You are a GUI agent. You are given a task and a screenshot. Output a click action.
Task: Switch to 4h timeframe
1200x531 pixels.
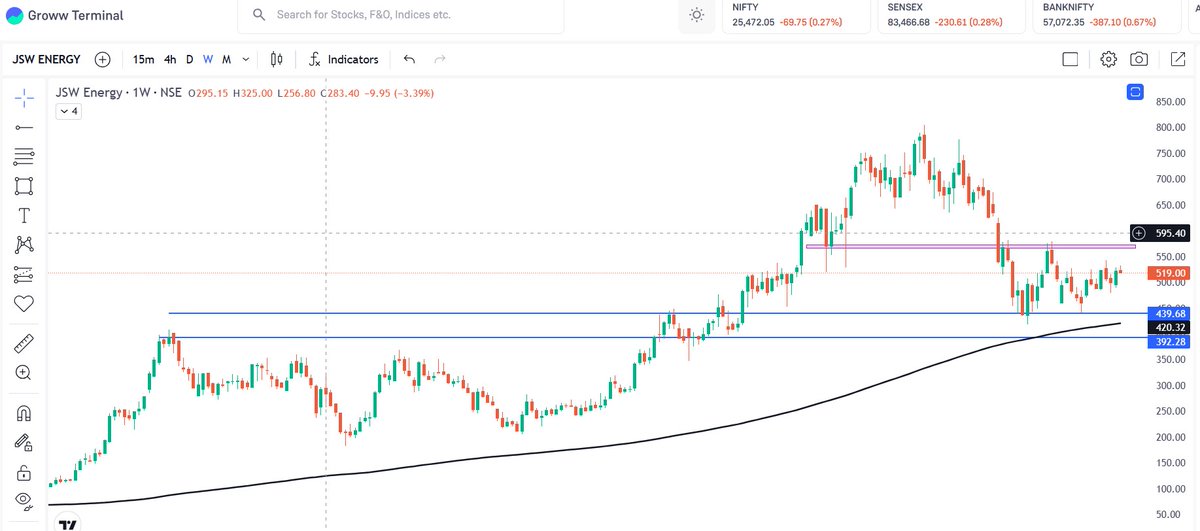[x=170, y=59]
